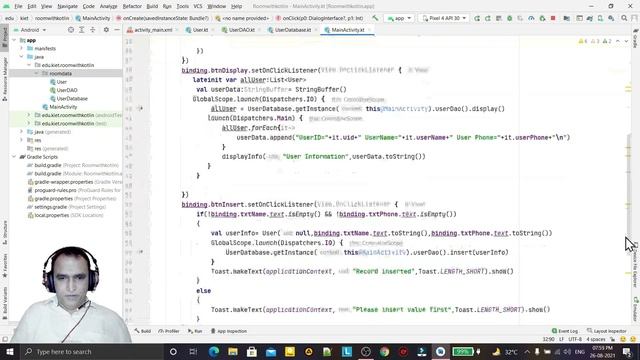
Task: Click the Search Everywhere magnifier icon
Action: [624, 18]
